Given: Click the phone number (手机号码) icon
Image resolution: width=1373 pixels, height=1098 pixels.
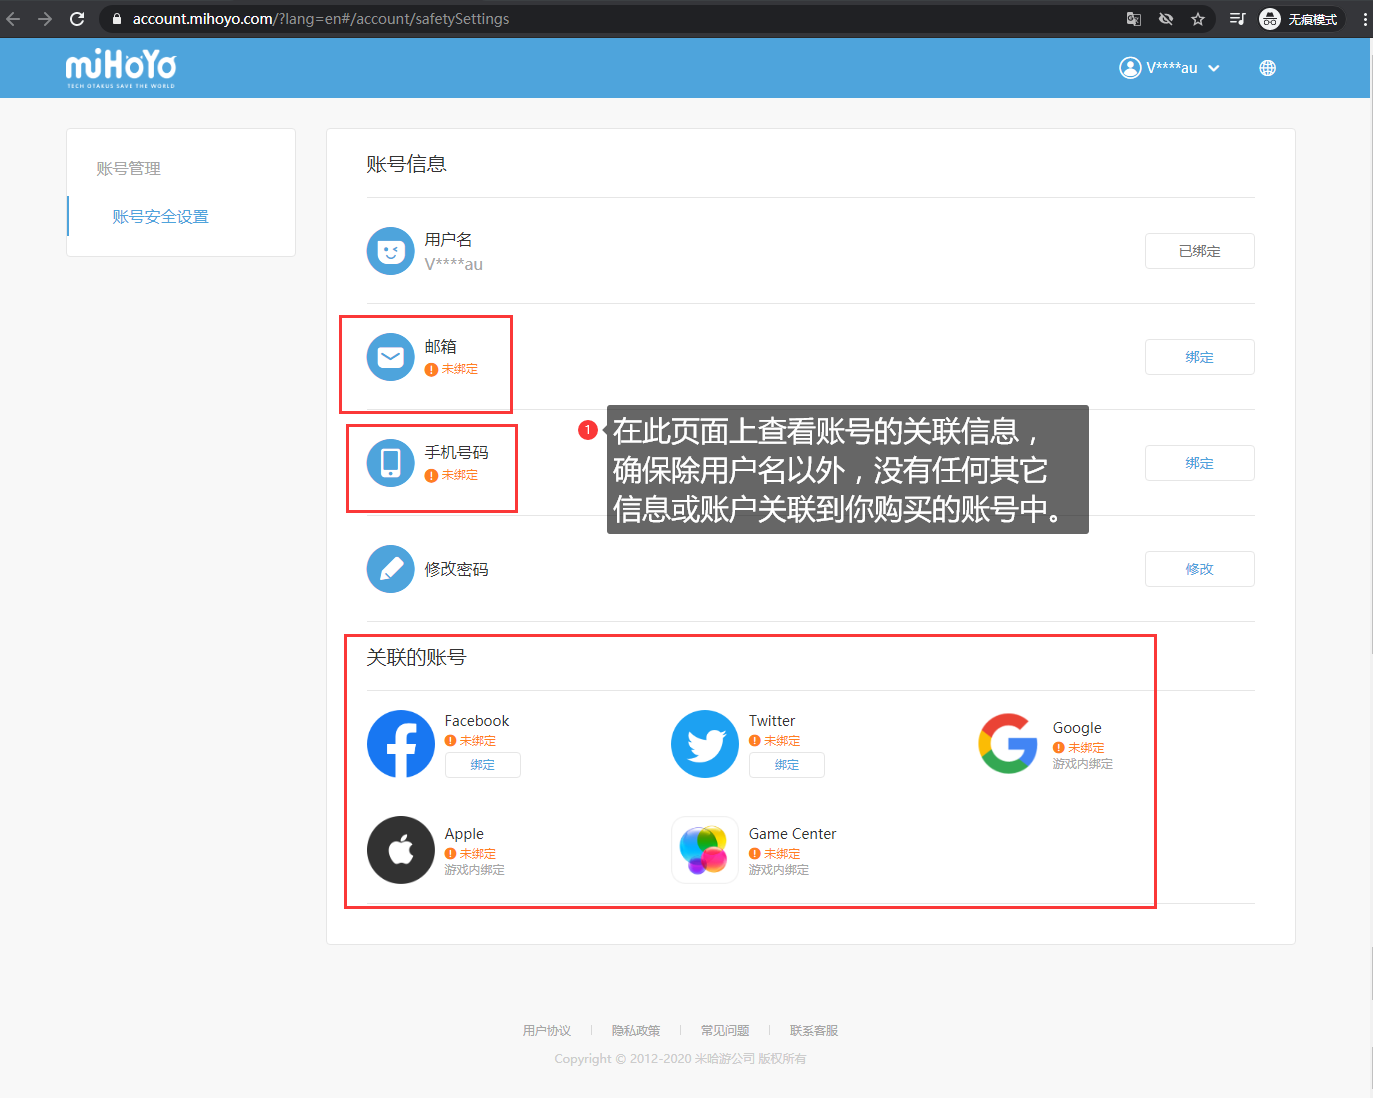Looking at the screenshot, I should click(390, 463).
